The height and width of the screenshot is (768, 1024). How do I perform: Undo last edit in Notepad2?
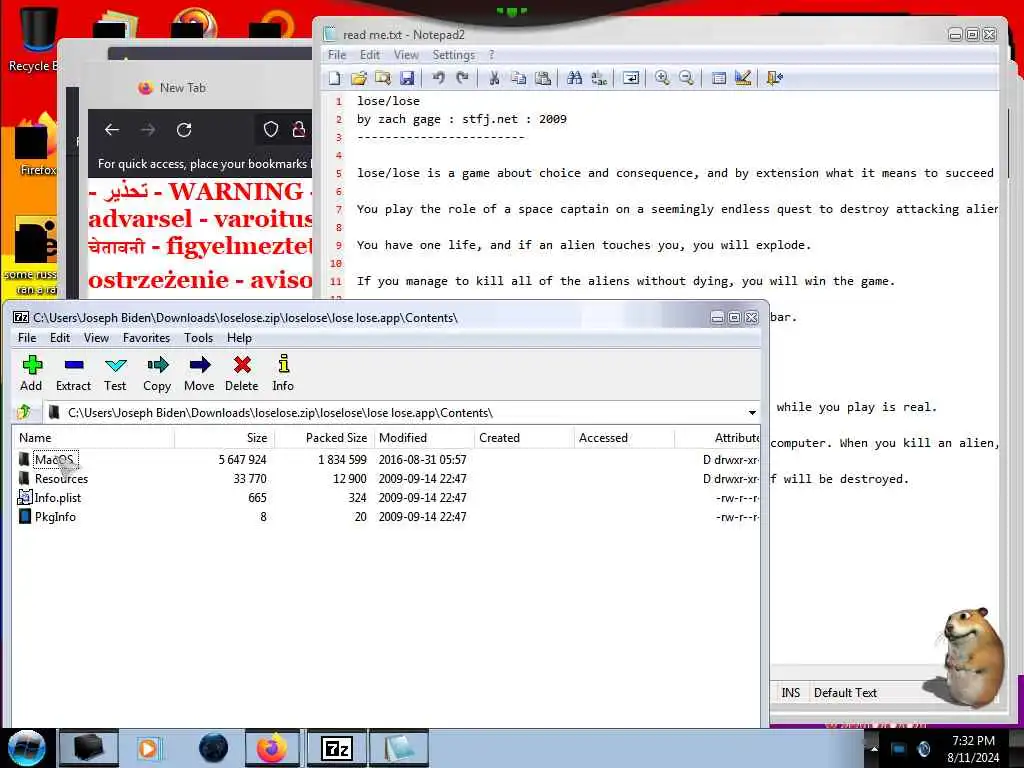(x=438, y=78)
